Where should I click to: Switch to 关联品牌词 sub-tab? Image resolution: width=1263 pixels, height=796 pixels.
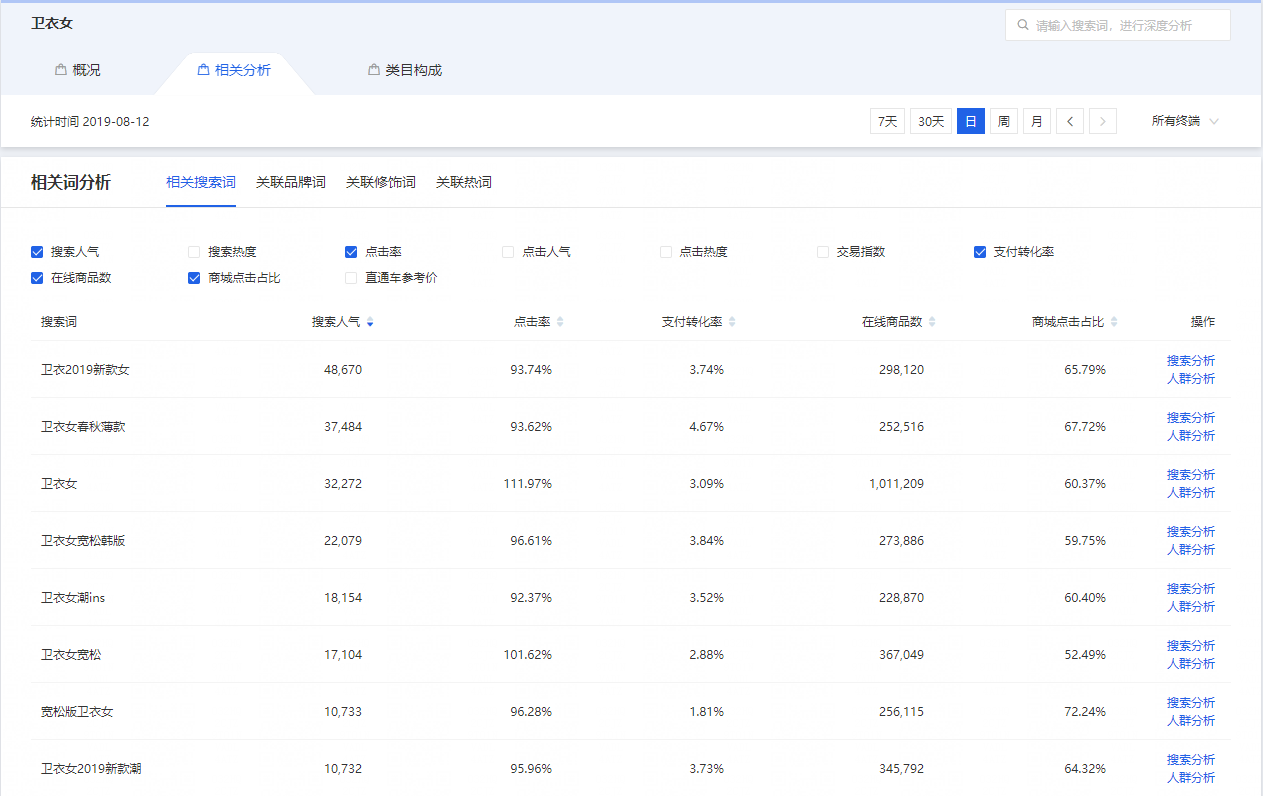[291, 183]
